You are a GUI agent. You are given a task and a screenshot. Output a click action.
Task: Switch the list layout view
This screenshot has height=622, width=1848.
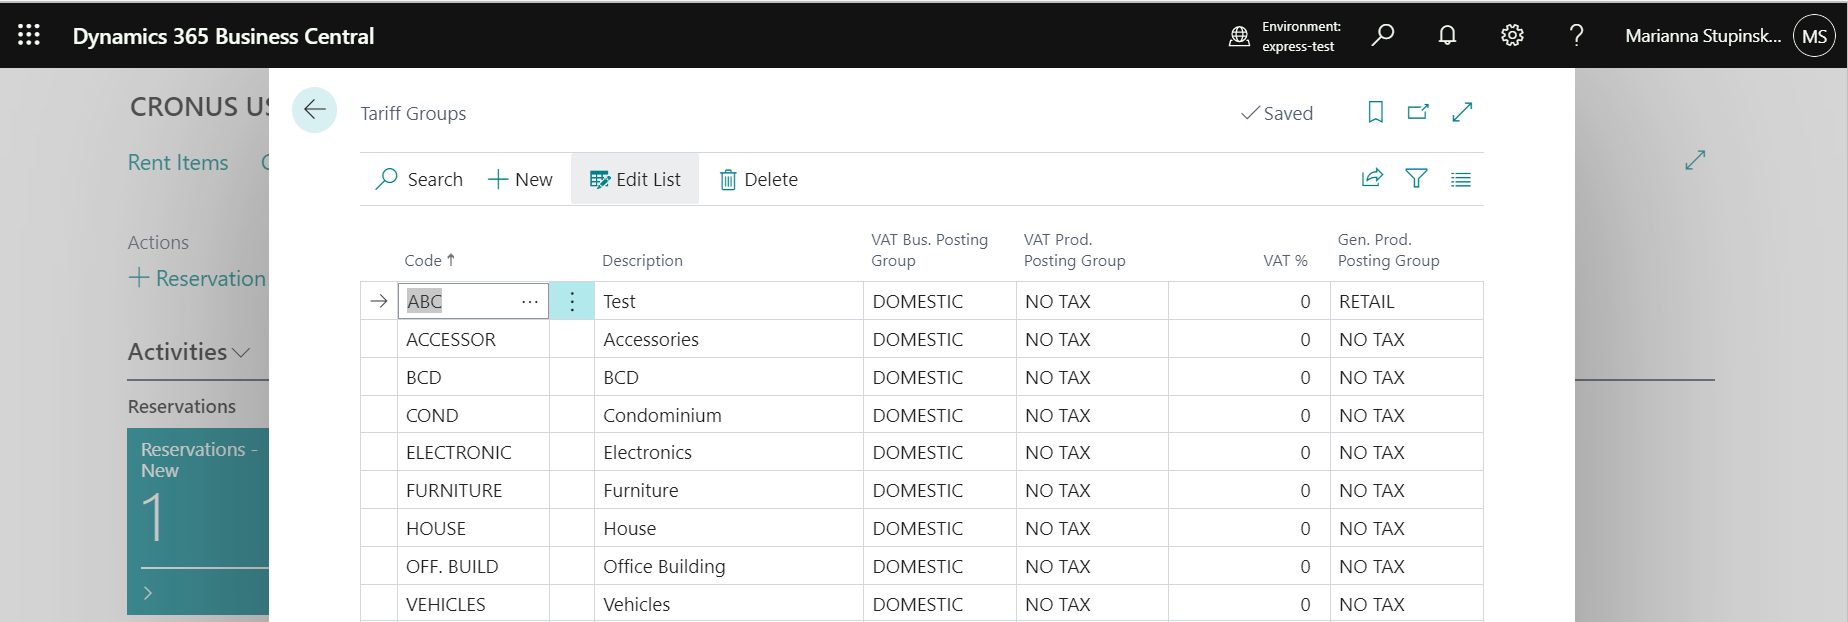click(1461, 179)
